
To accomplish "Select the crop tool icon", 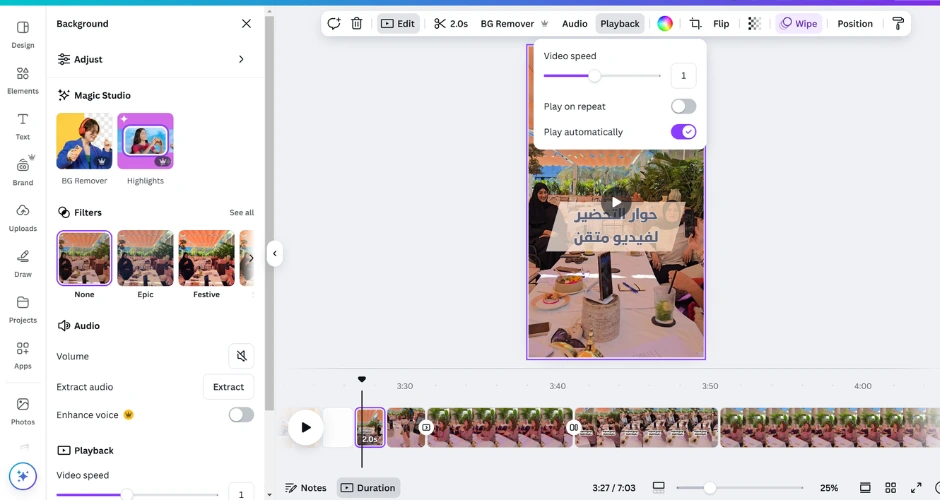I will coord(695,23).
